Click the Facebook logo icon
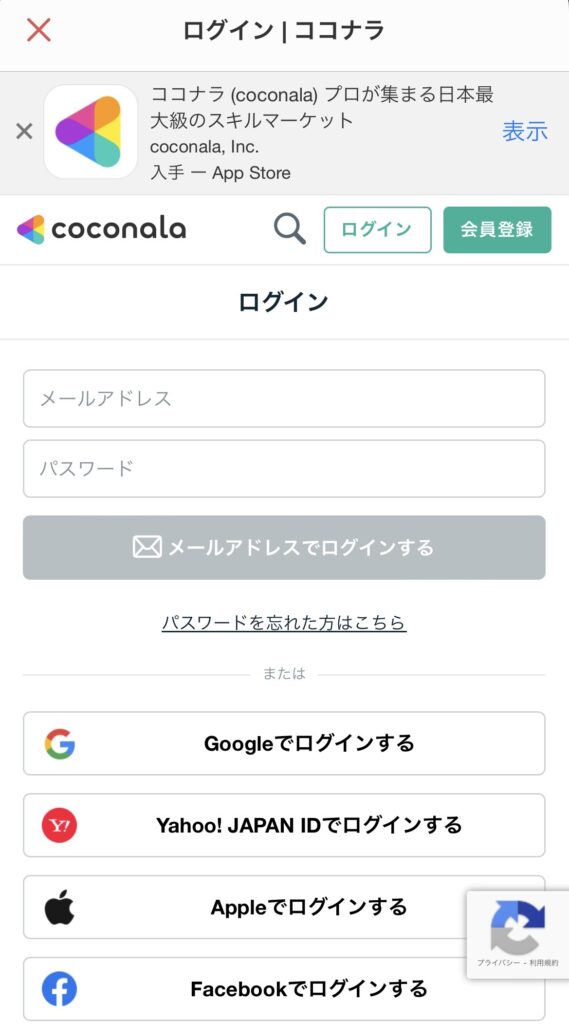The height and width of the screenshot is (1024, 569). click(x=59, y=989)
